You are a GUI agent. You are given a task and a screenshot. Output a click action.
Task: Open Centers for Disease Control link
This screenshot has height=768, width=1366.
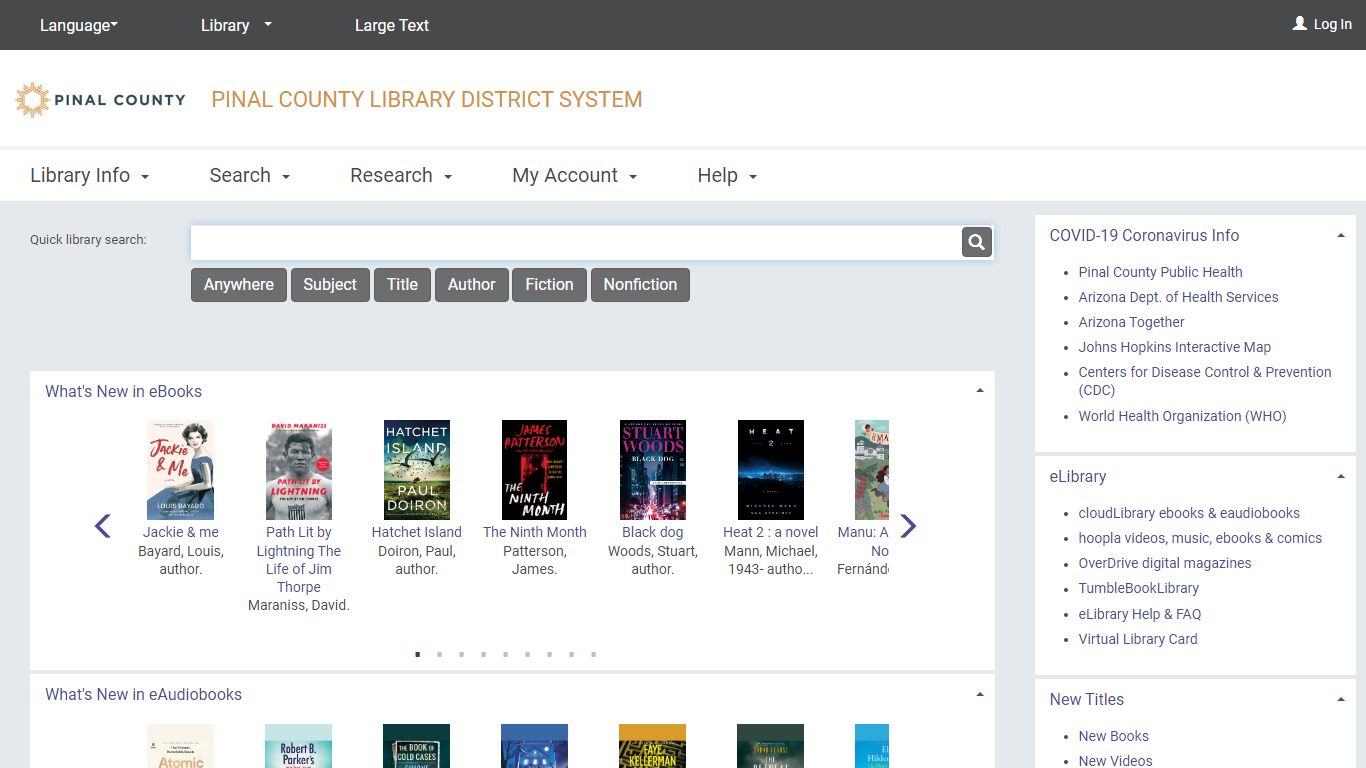(1204, 381)
